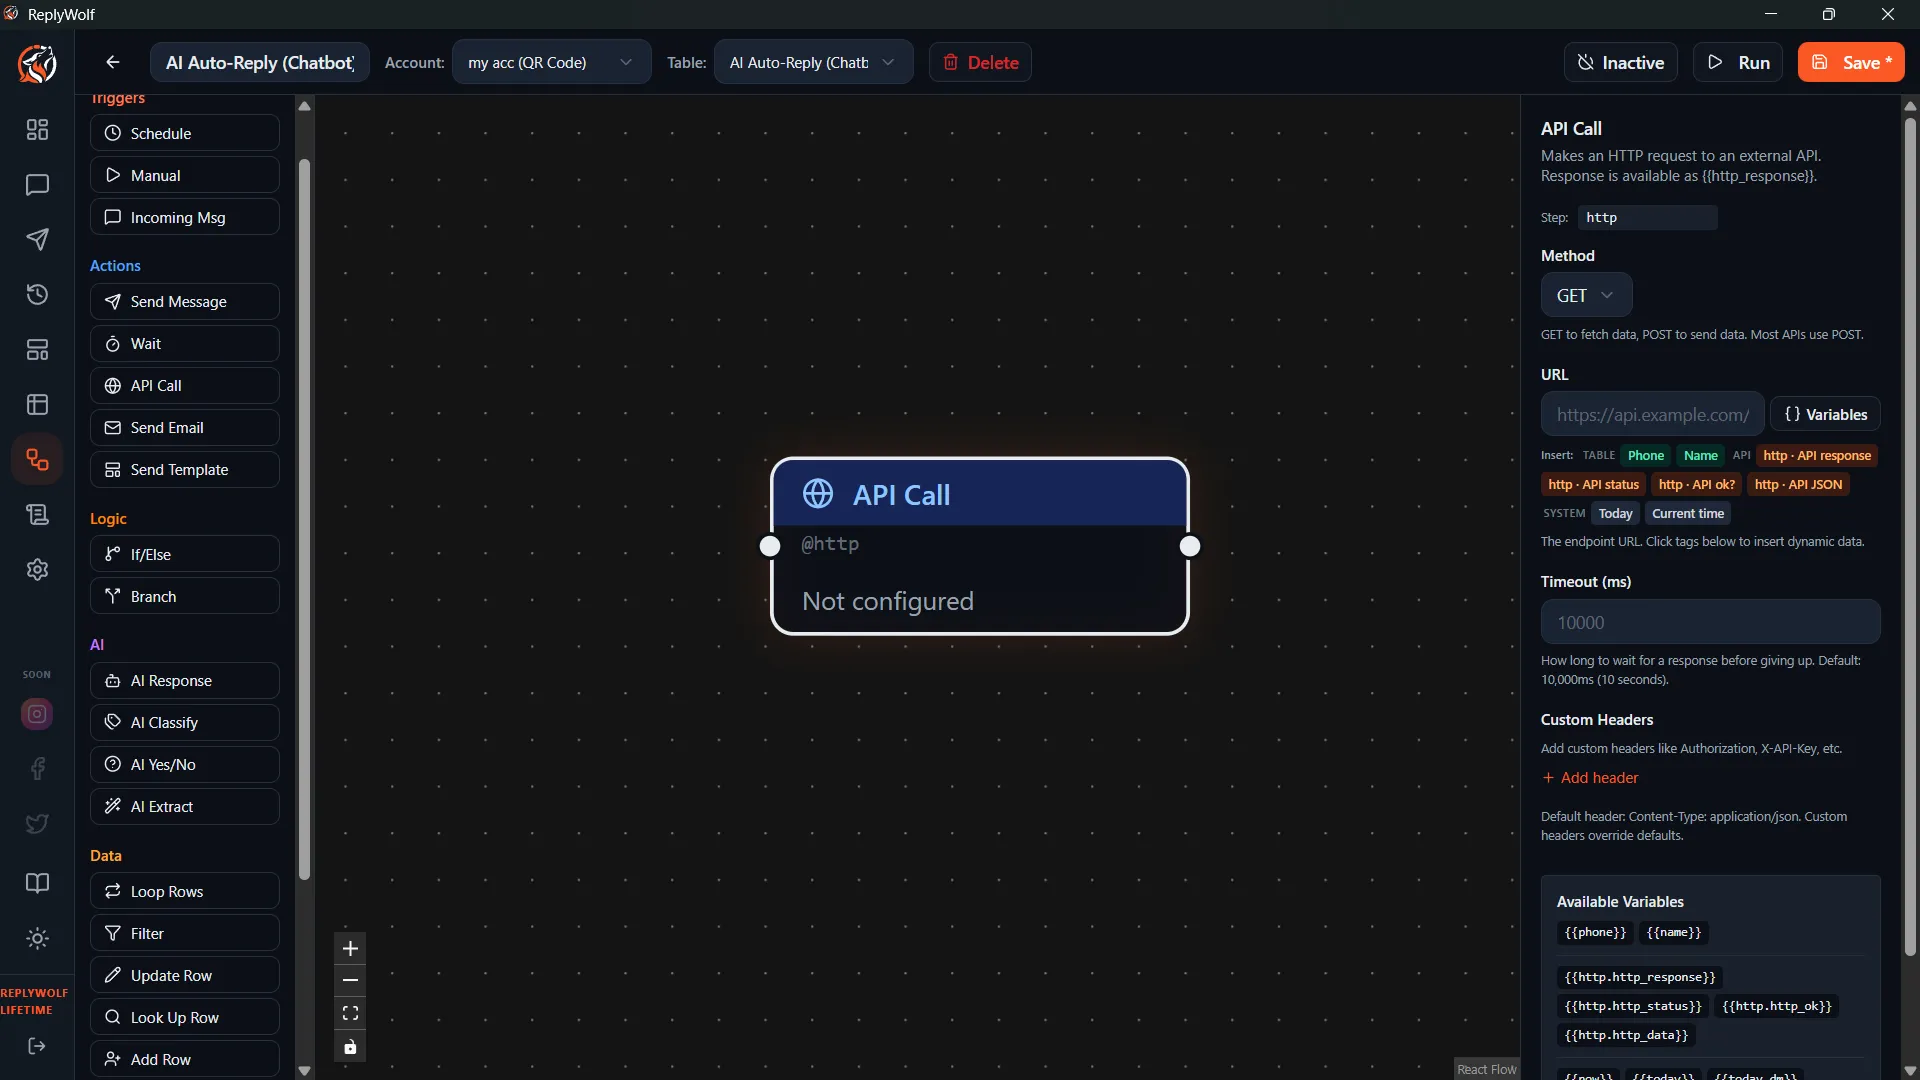Open the workflows sidebar icon
This screenshot has height=1080, width=1920.
click(37, 460)
